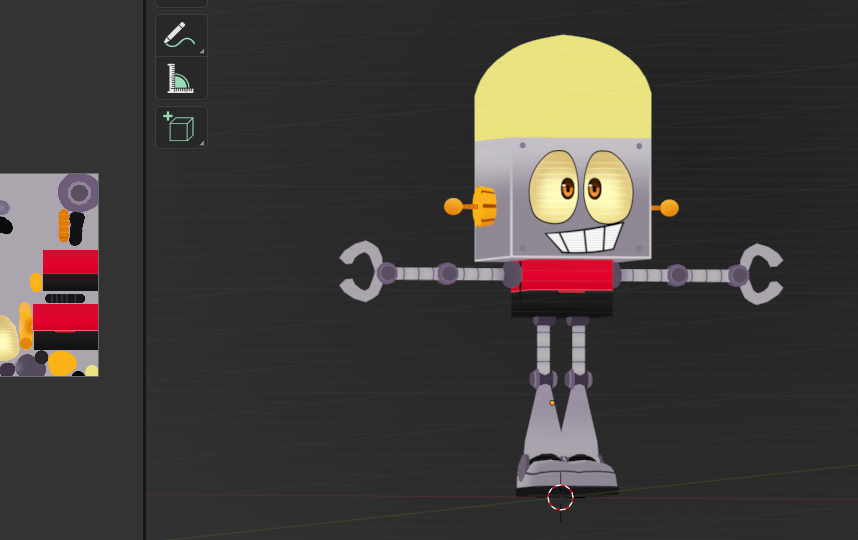Click the robot's yellow dome head
This screenshot has width=858, height=540.
563,88
